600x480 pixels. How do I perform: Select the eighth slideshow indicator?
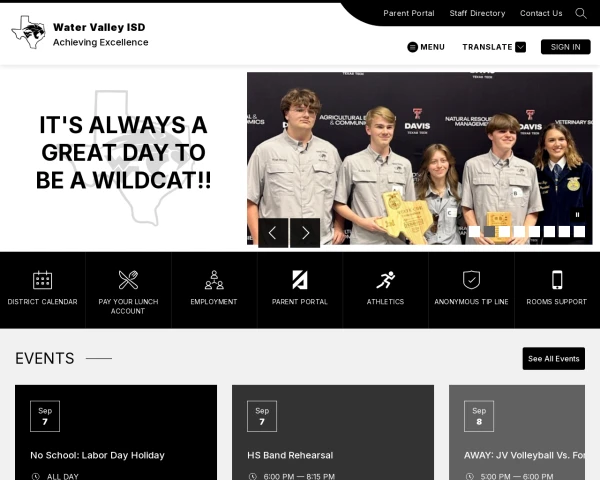pos(579,232)
